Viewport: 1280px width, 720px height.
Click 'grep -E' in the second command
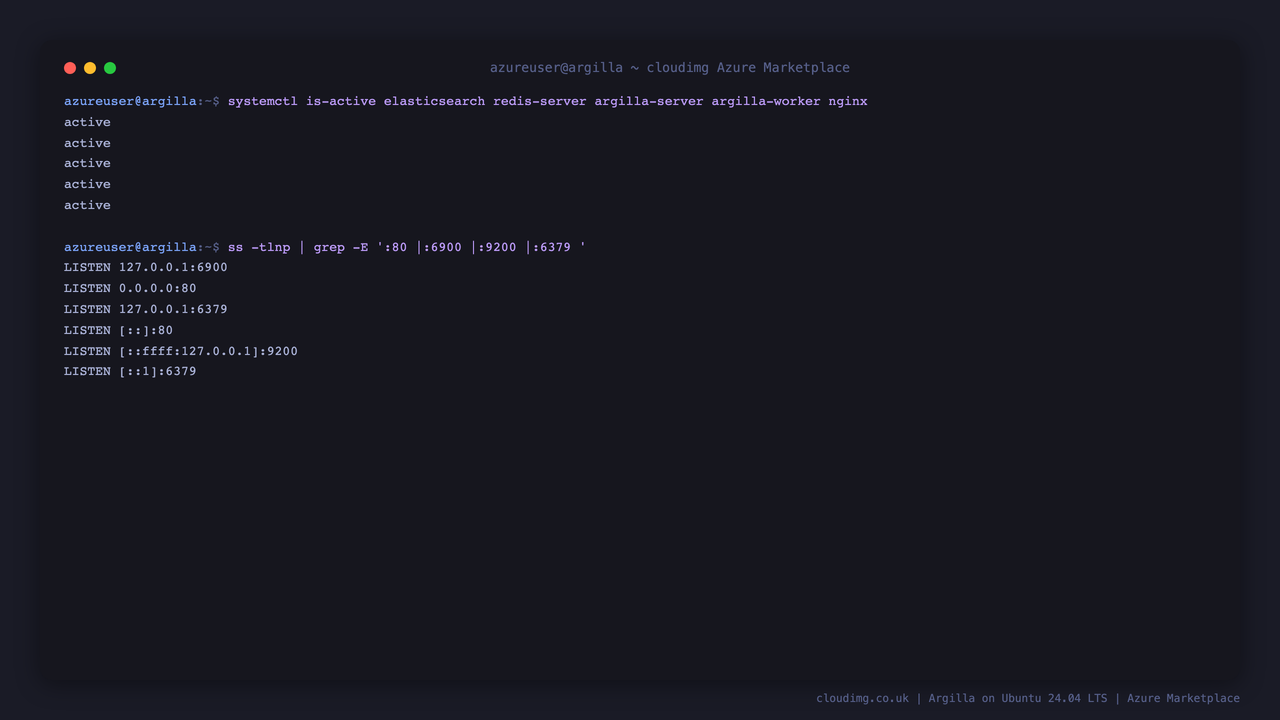point(341,247)
